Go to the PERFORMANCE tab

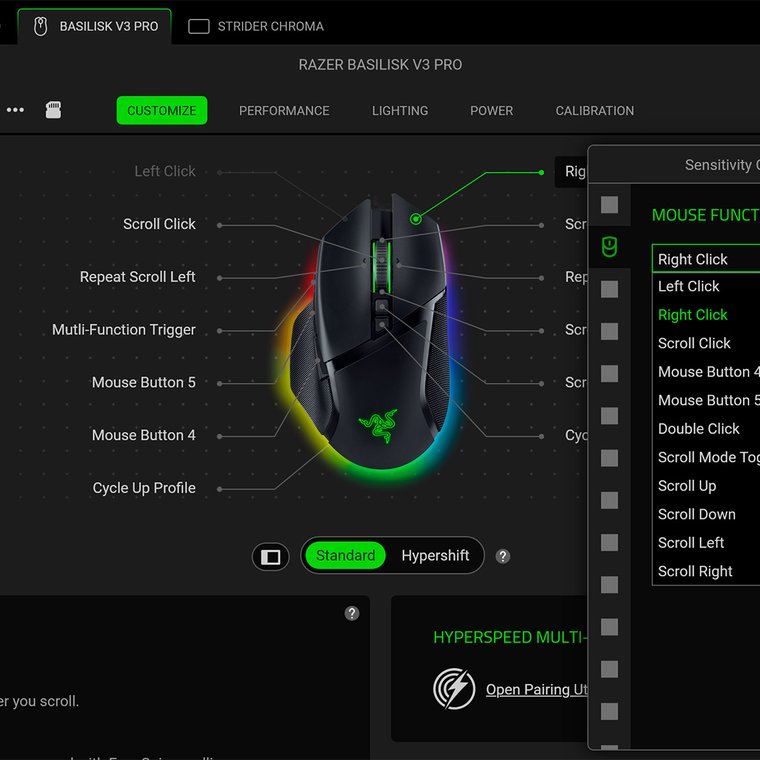[284, 111]
